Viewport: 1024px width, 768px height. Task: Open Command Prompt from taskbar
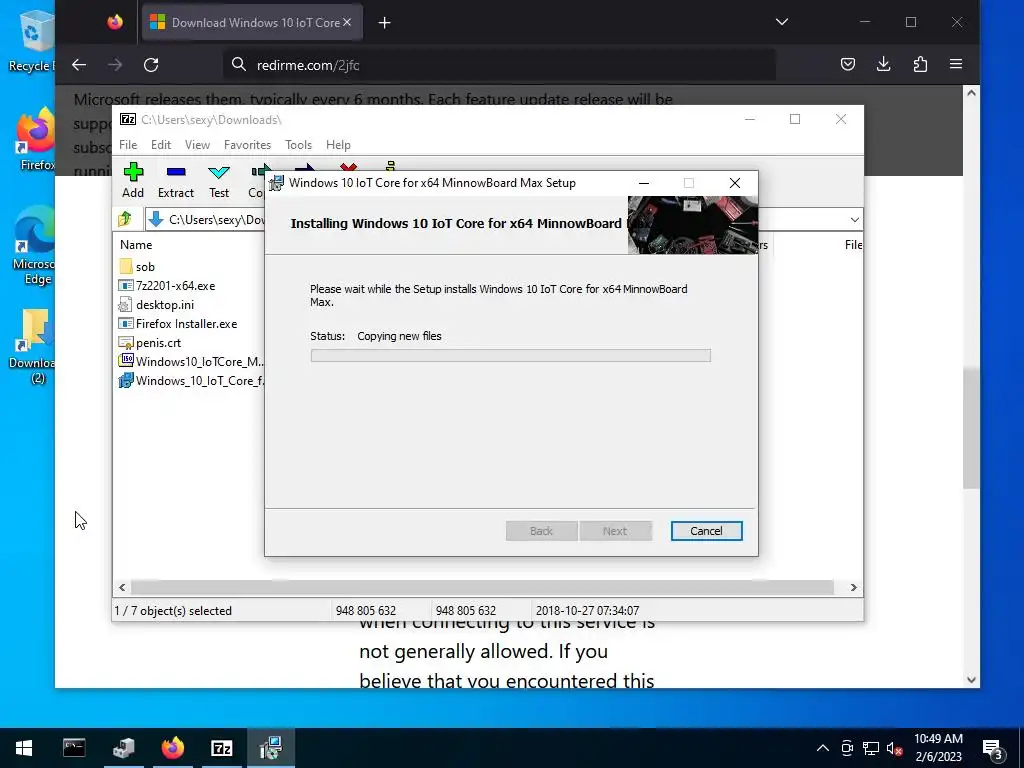74,748
